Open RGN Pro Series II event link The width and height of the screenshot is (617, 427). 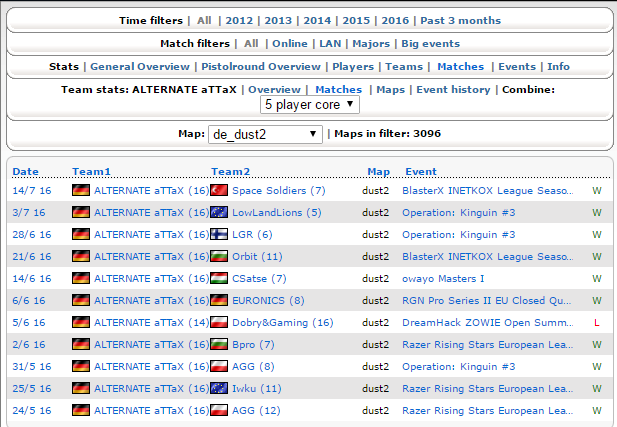coord(486,301)
